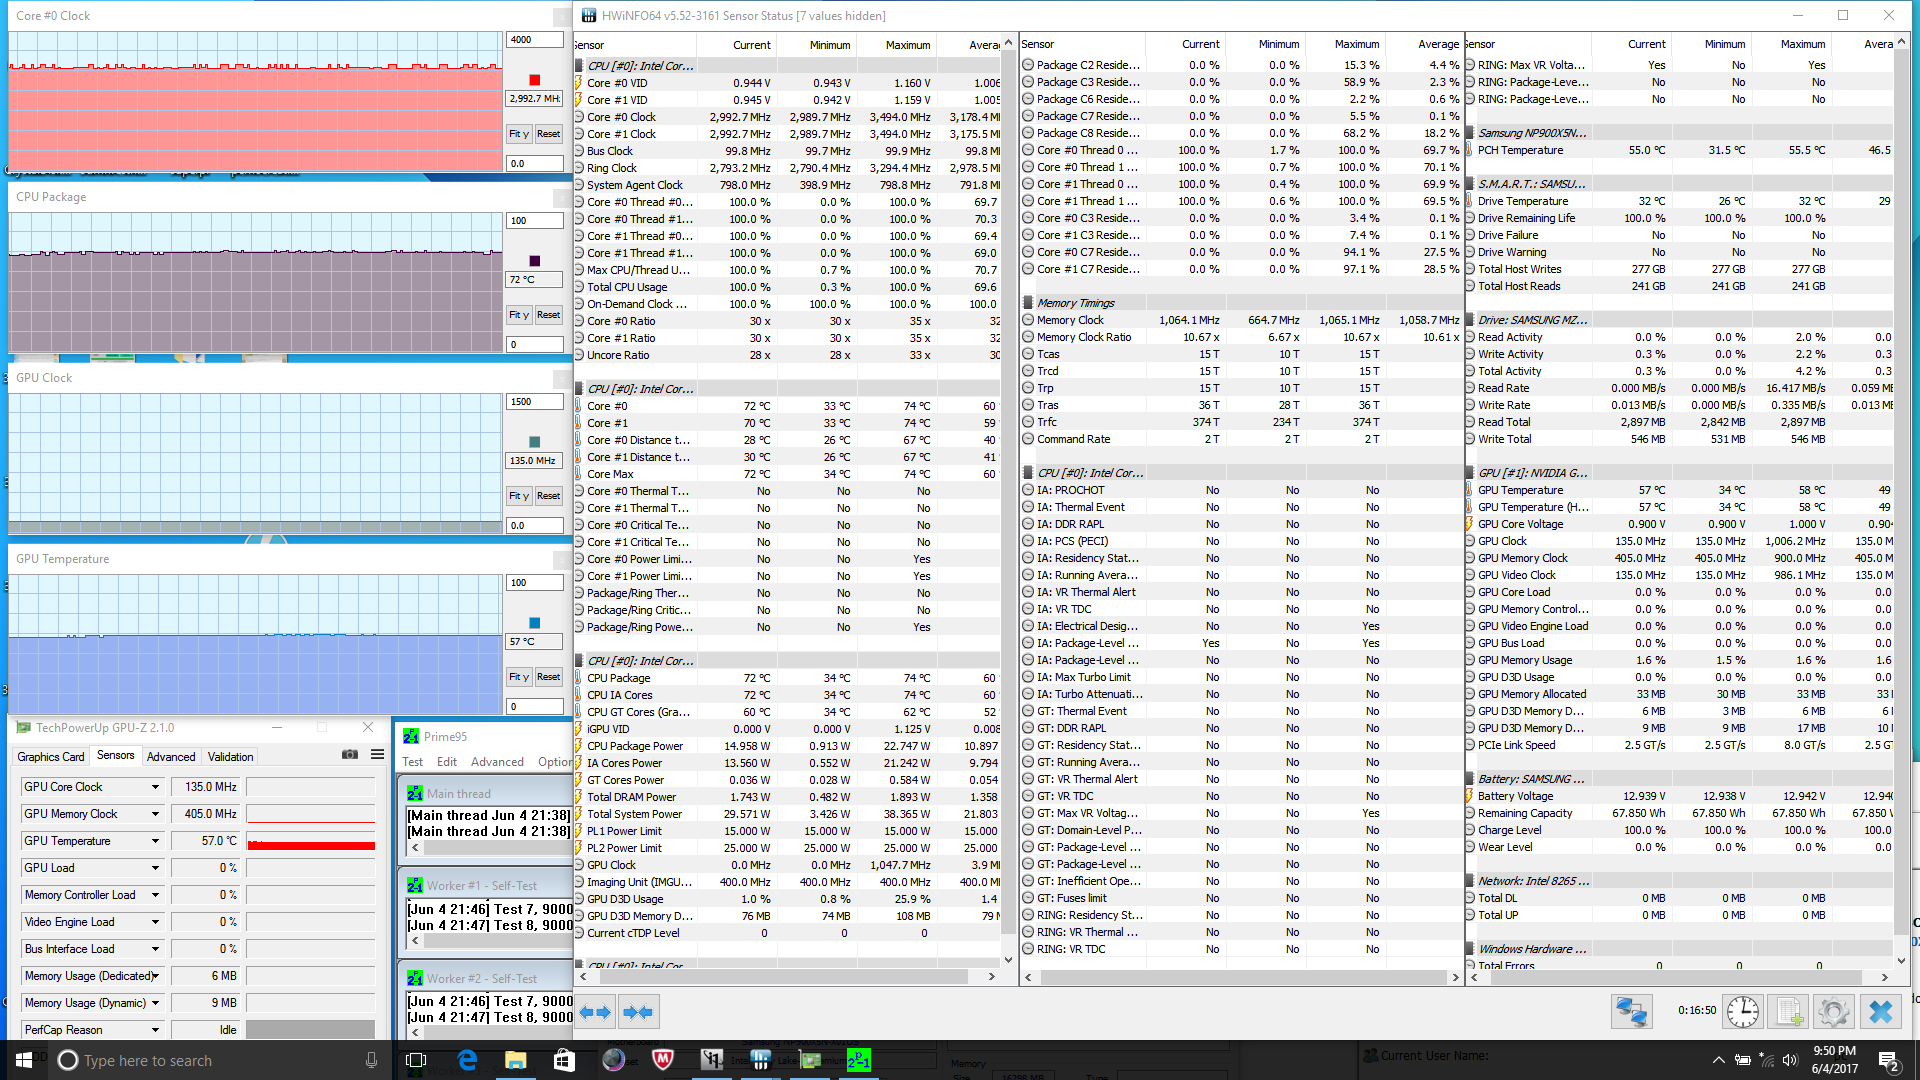1920x1080 pixels.
Task: Switch to GPU-Z Advanced tab
Action: [171, 757]
